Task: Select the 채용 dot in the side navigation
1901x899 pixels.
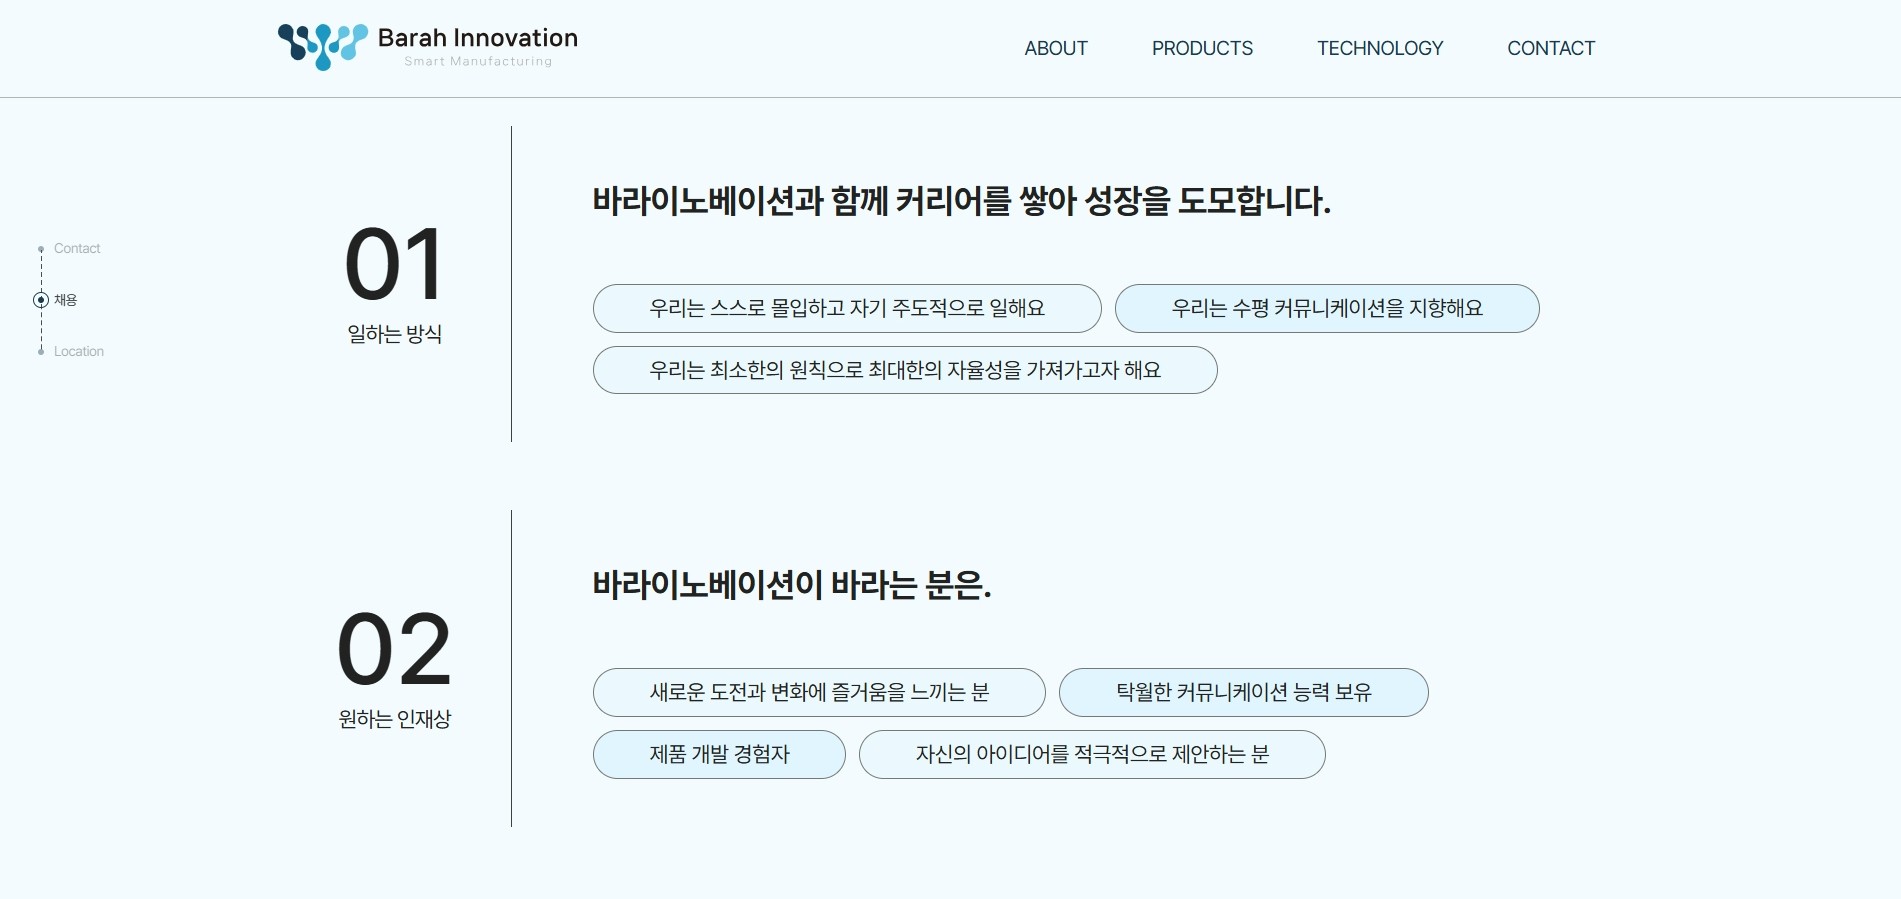Action: click(41, 300)
